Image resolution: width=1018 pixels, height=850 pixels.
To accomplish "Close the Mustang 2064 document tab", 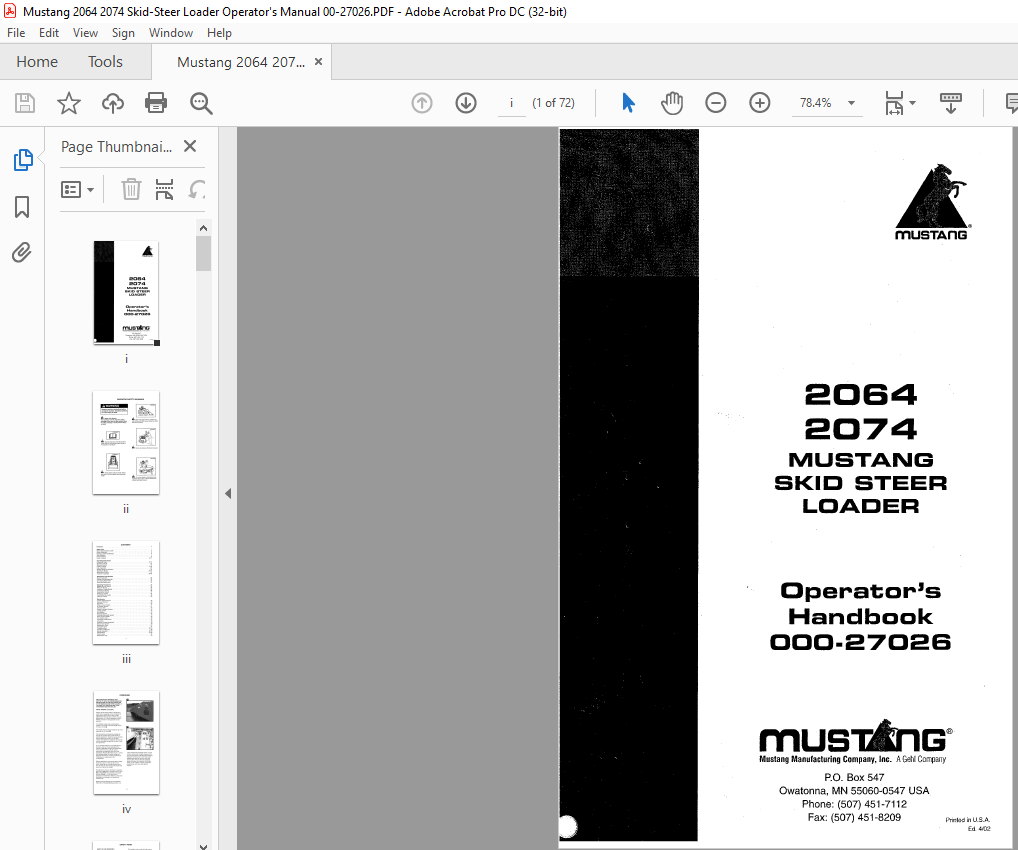I will pyautogui.click(x=318, y=62).
